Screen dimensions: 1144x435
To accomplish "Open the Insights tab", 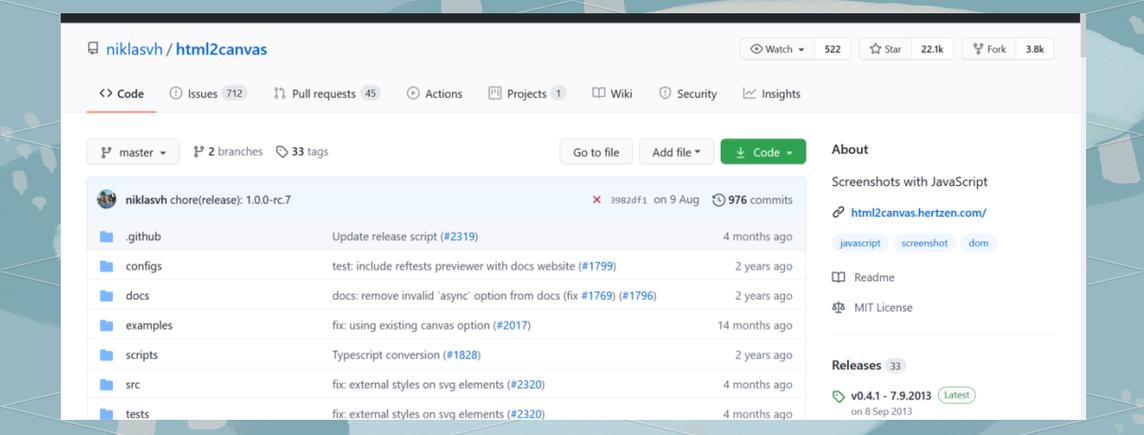I will point(772,93).
